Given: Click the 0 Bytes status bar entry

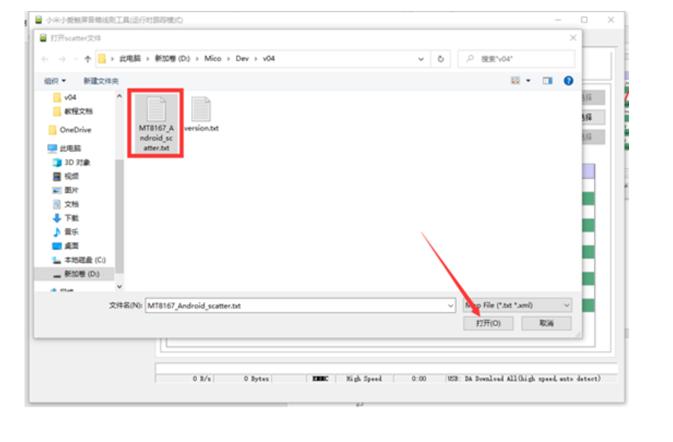Looking at the screenshot, I should pos(256,378).
